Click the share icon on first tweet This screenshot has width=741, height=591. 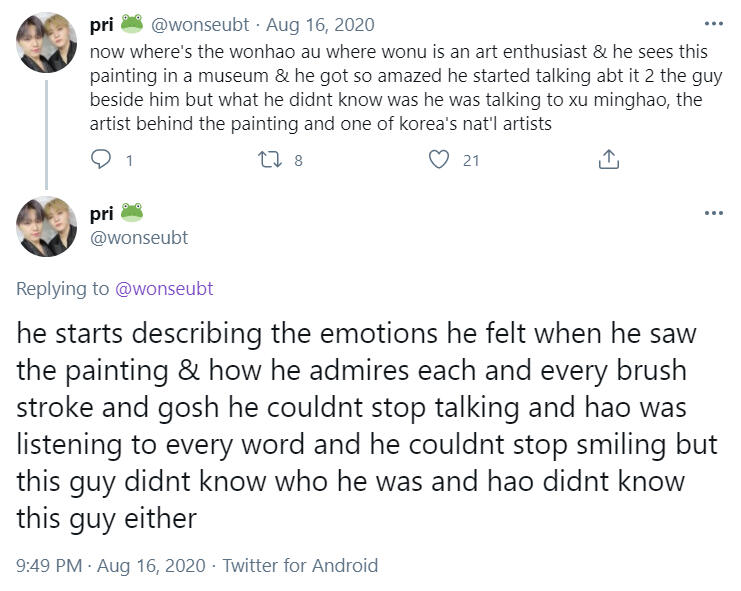[608, 159]
